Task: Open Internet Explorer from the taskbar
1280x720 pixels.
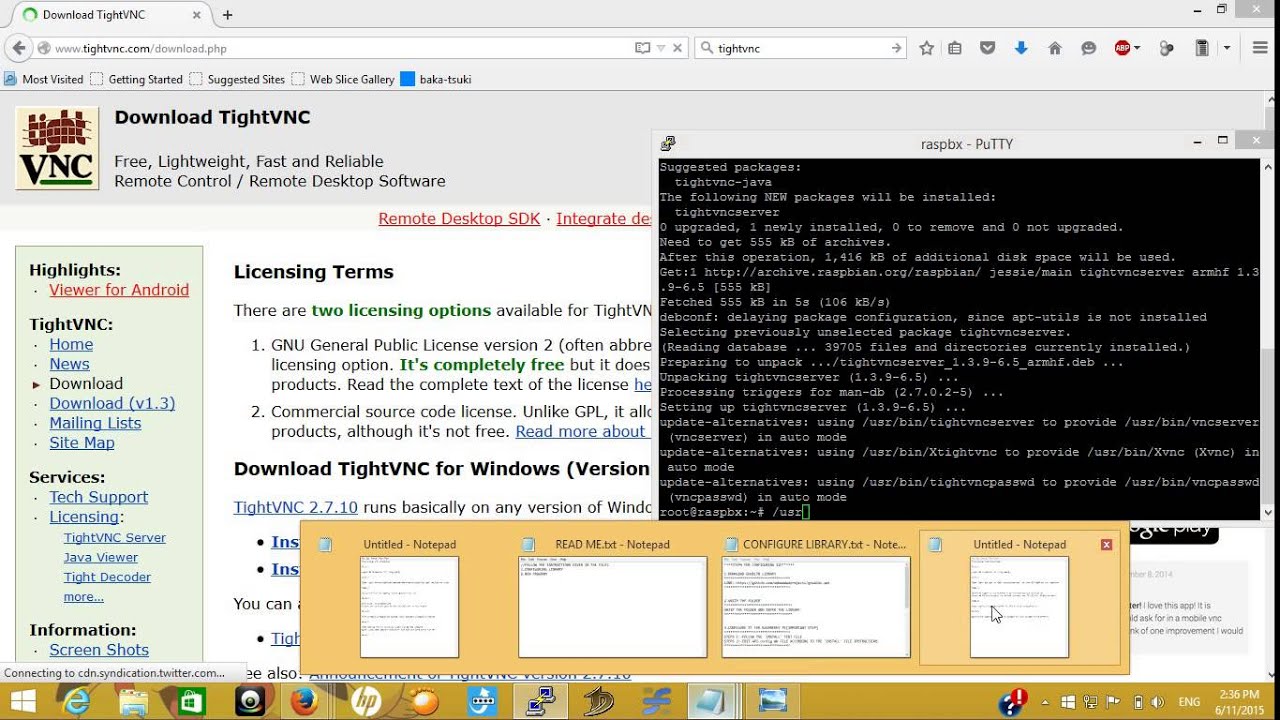Action: (x=77, y=702)
